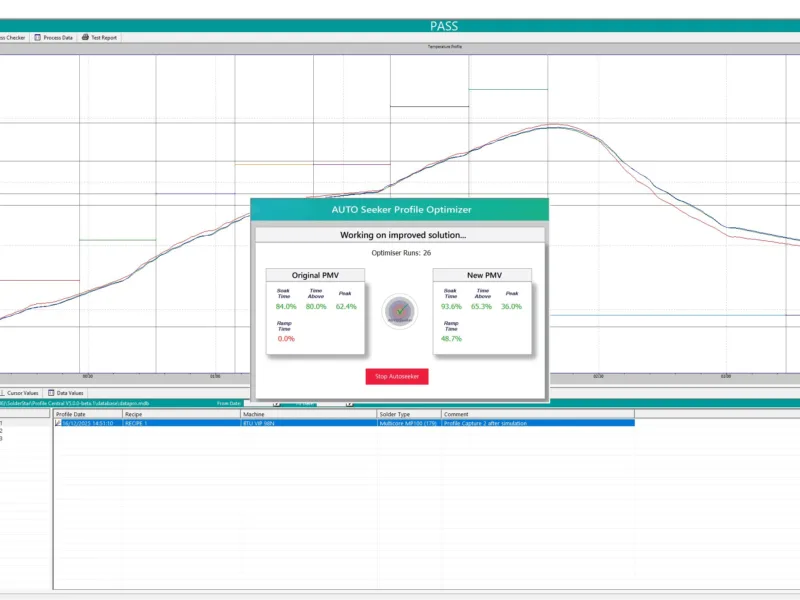The width and height of the screenshot is (800, 600).
Task: Sort by the Profile Date column header
Action: pos(88,413)
